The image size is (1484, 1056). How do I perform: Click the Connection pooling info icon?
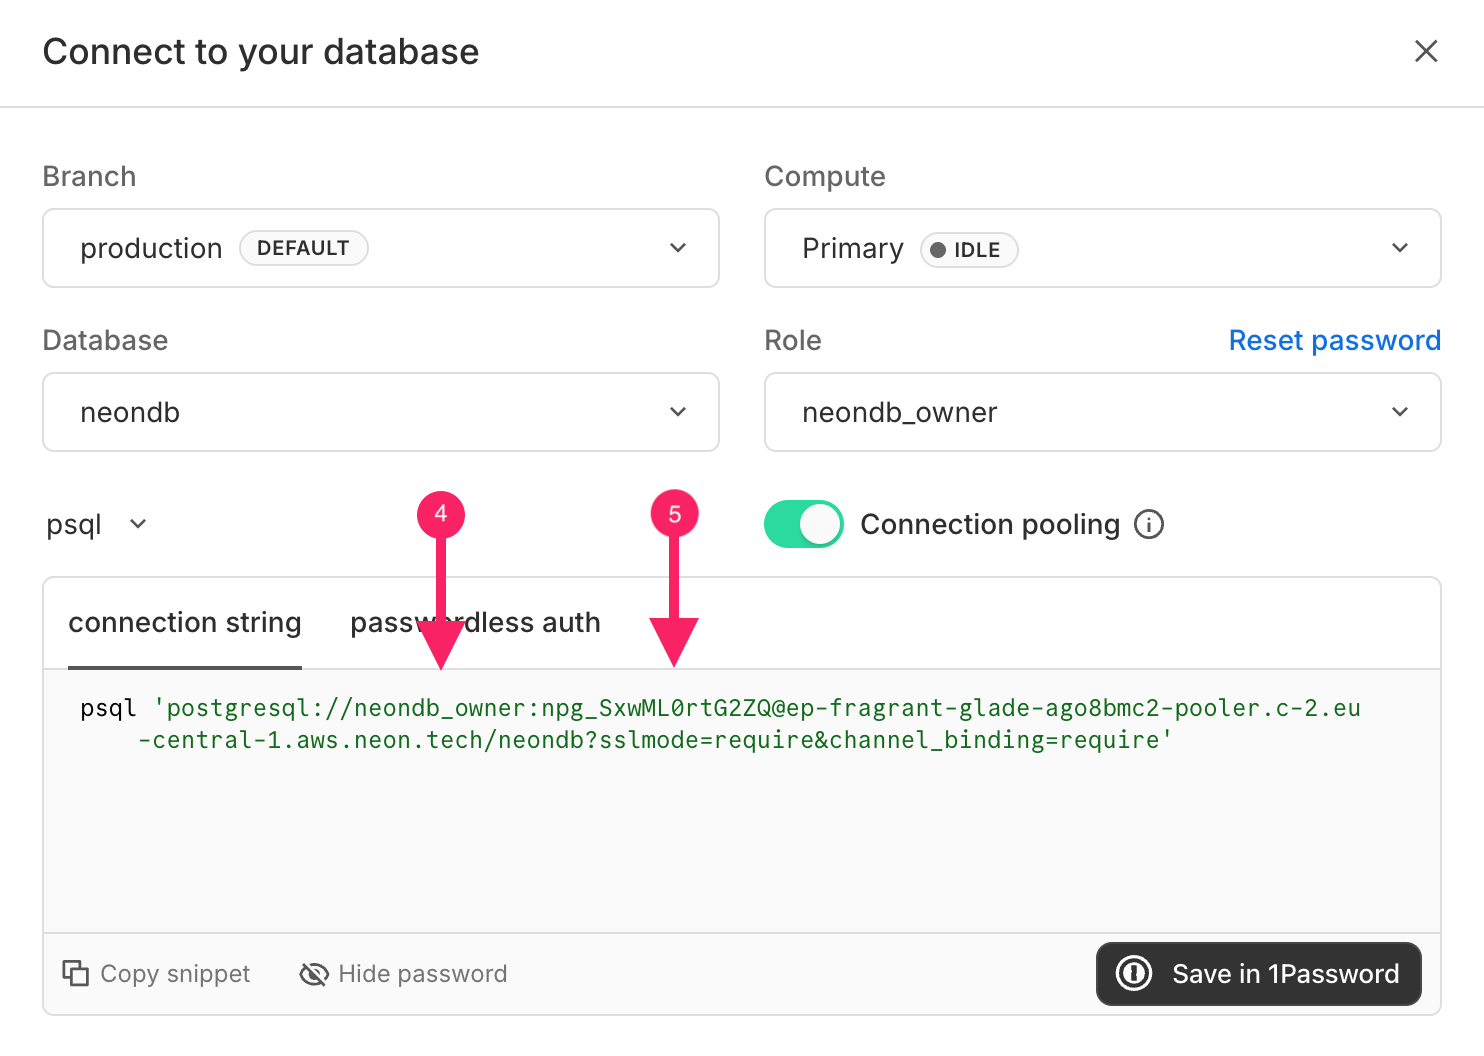click(1149, 524)
